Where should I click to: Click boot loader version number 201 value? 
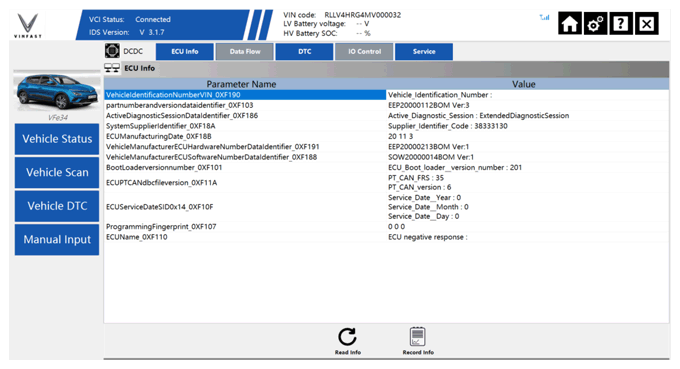(455, 168)
